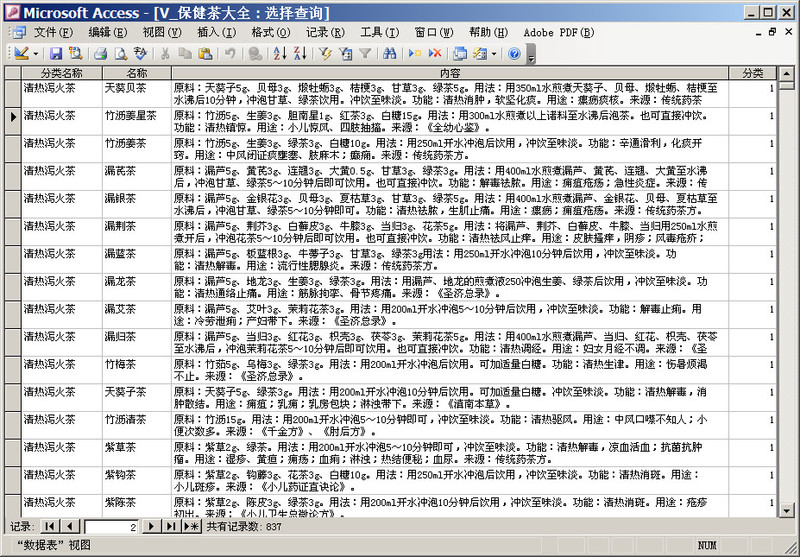This screenshot has height=557, width=800.
Task: Click the 漏银茶 name cell
Action: point(137,204)
